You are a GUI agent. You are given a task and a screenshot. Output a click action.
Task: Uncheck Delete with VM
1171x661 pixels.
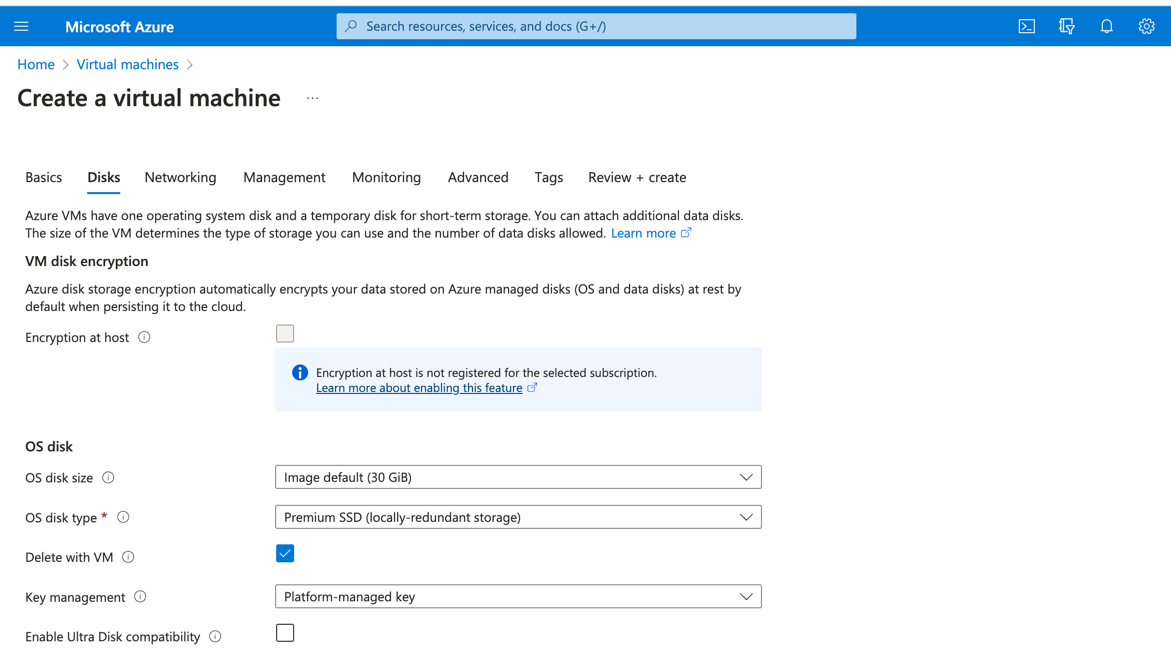click(x=285, y=553)
